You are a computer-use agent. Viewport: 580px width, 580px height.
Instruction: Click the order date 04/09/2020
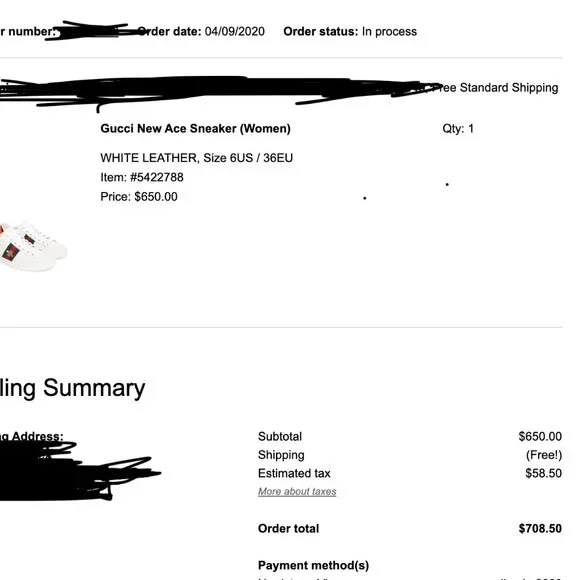tap(235, 31)
